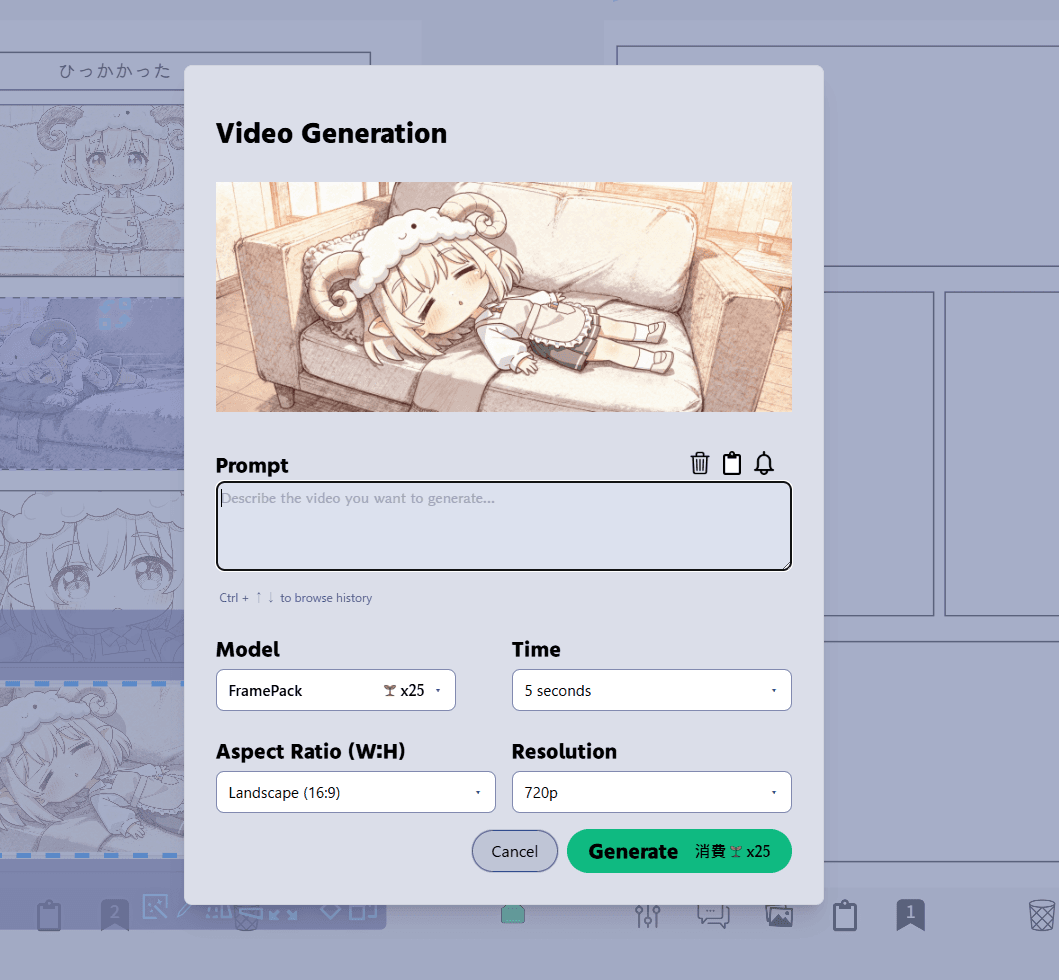Click inside the prompt text field

click(x=503, y=525)
